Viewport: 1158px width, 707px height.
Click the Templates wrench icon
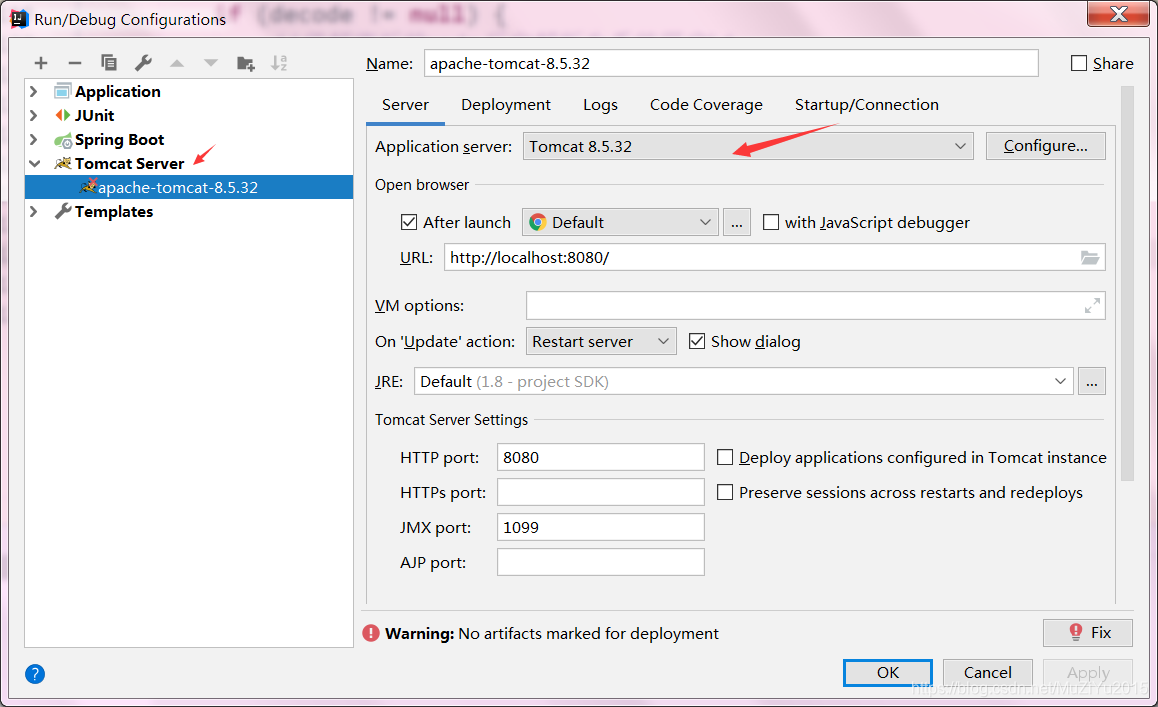click(x=63, y=211)
